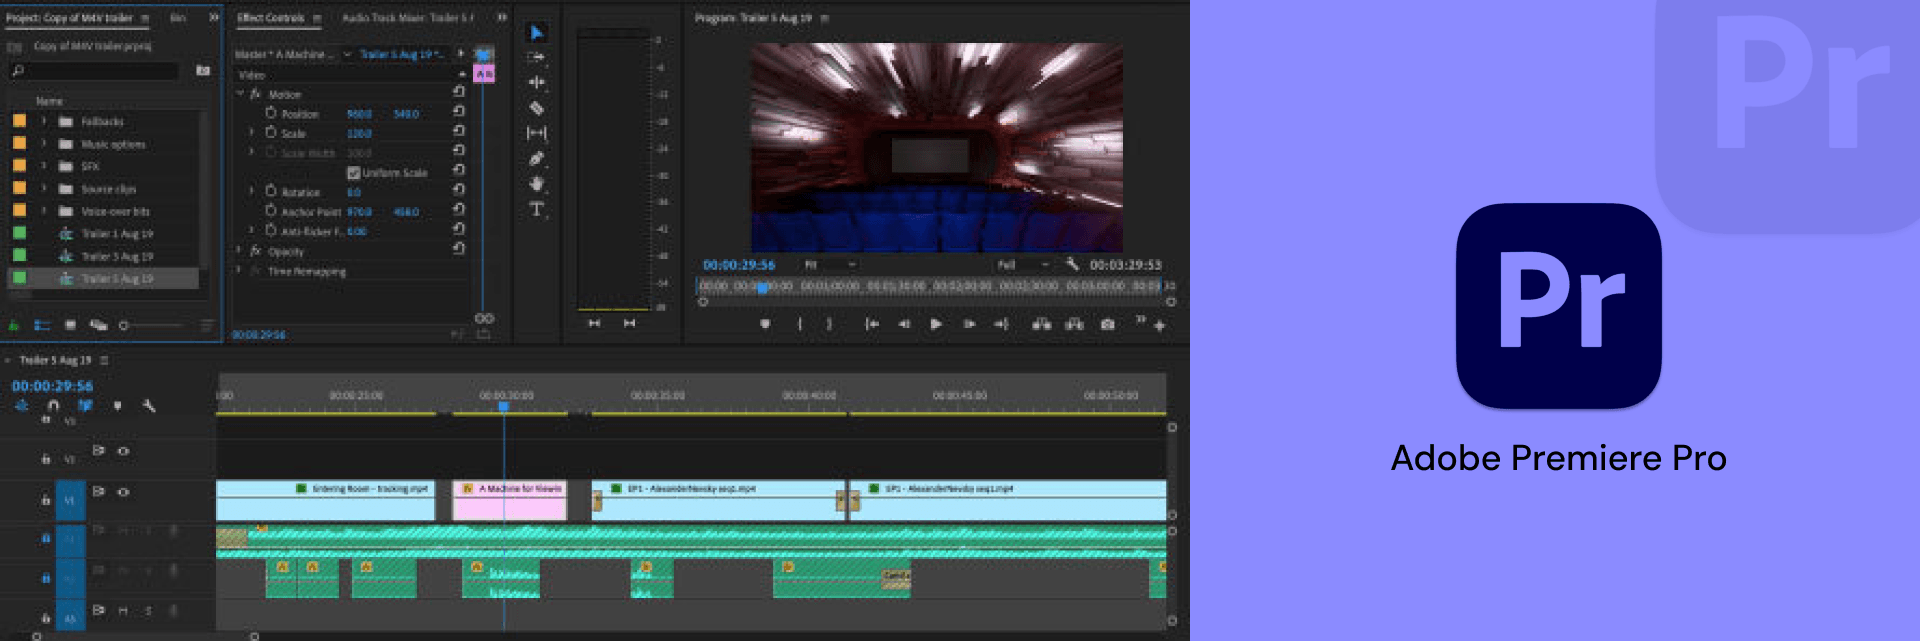Click the new bin icon beside project search
Screen dimensions: 1920x641
point(203,70)
